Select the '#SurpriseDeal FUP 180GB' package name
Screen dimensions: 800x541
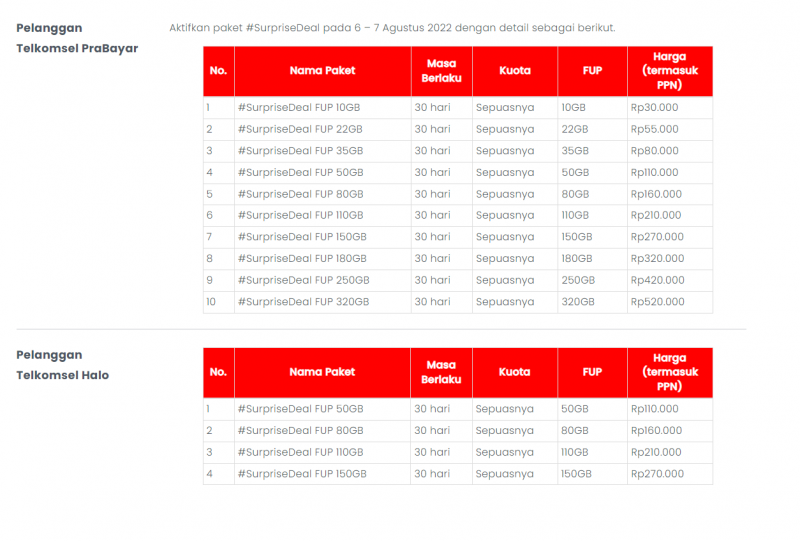click(302, 259)
